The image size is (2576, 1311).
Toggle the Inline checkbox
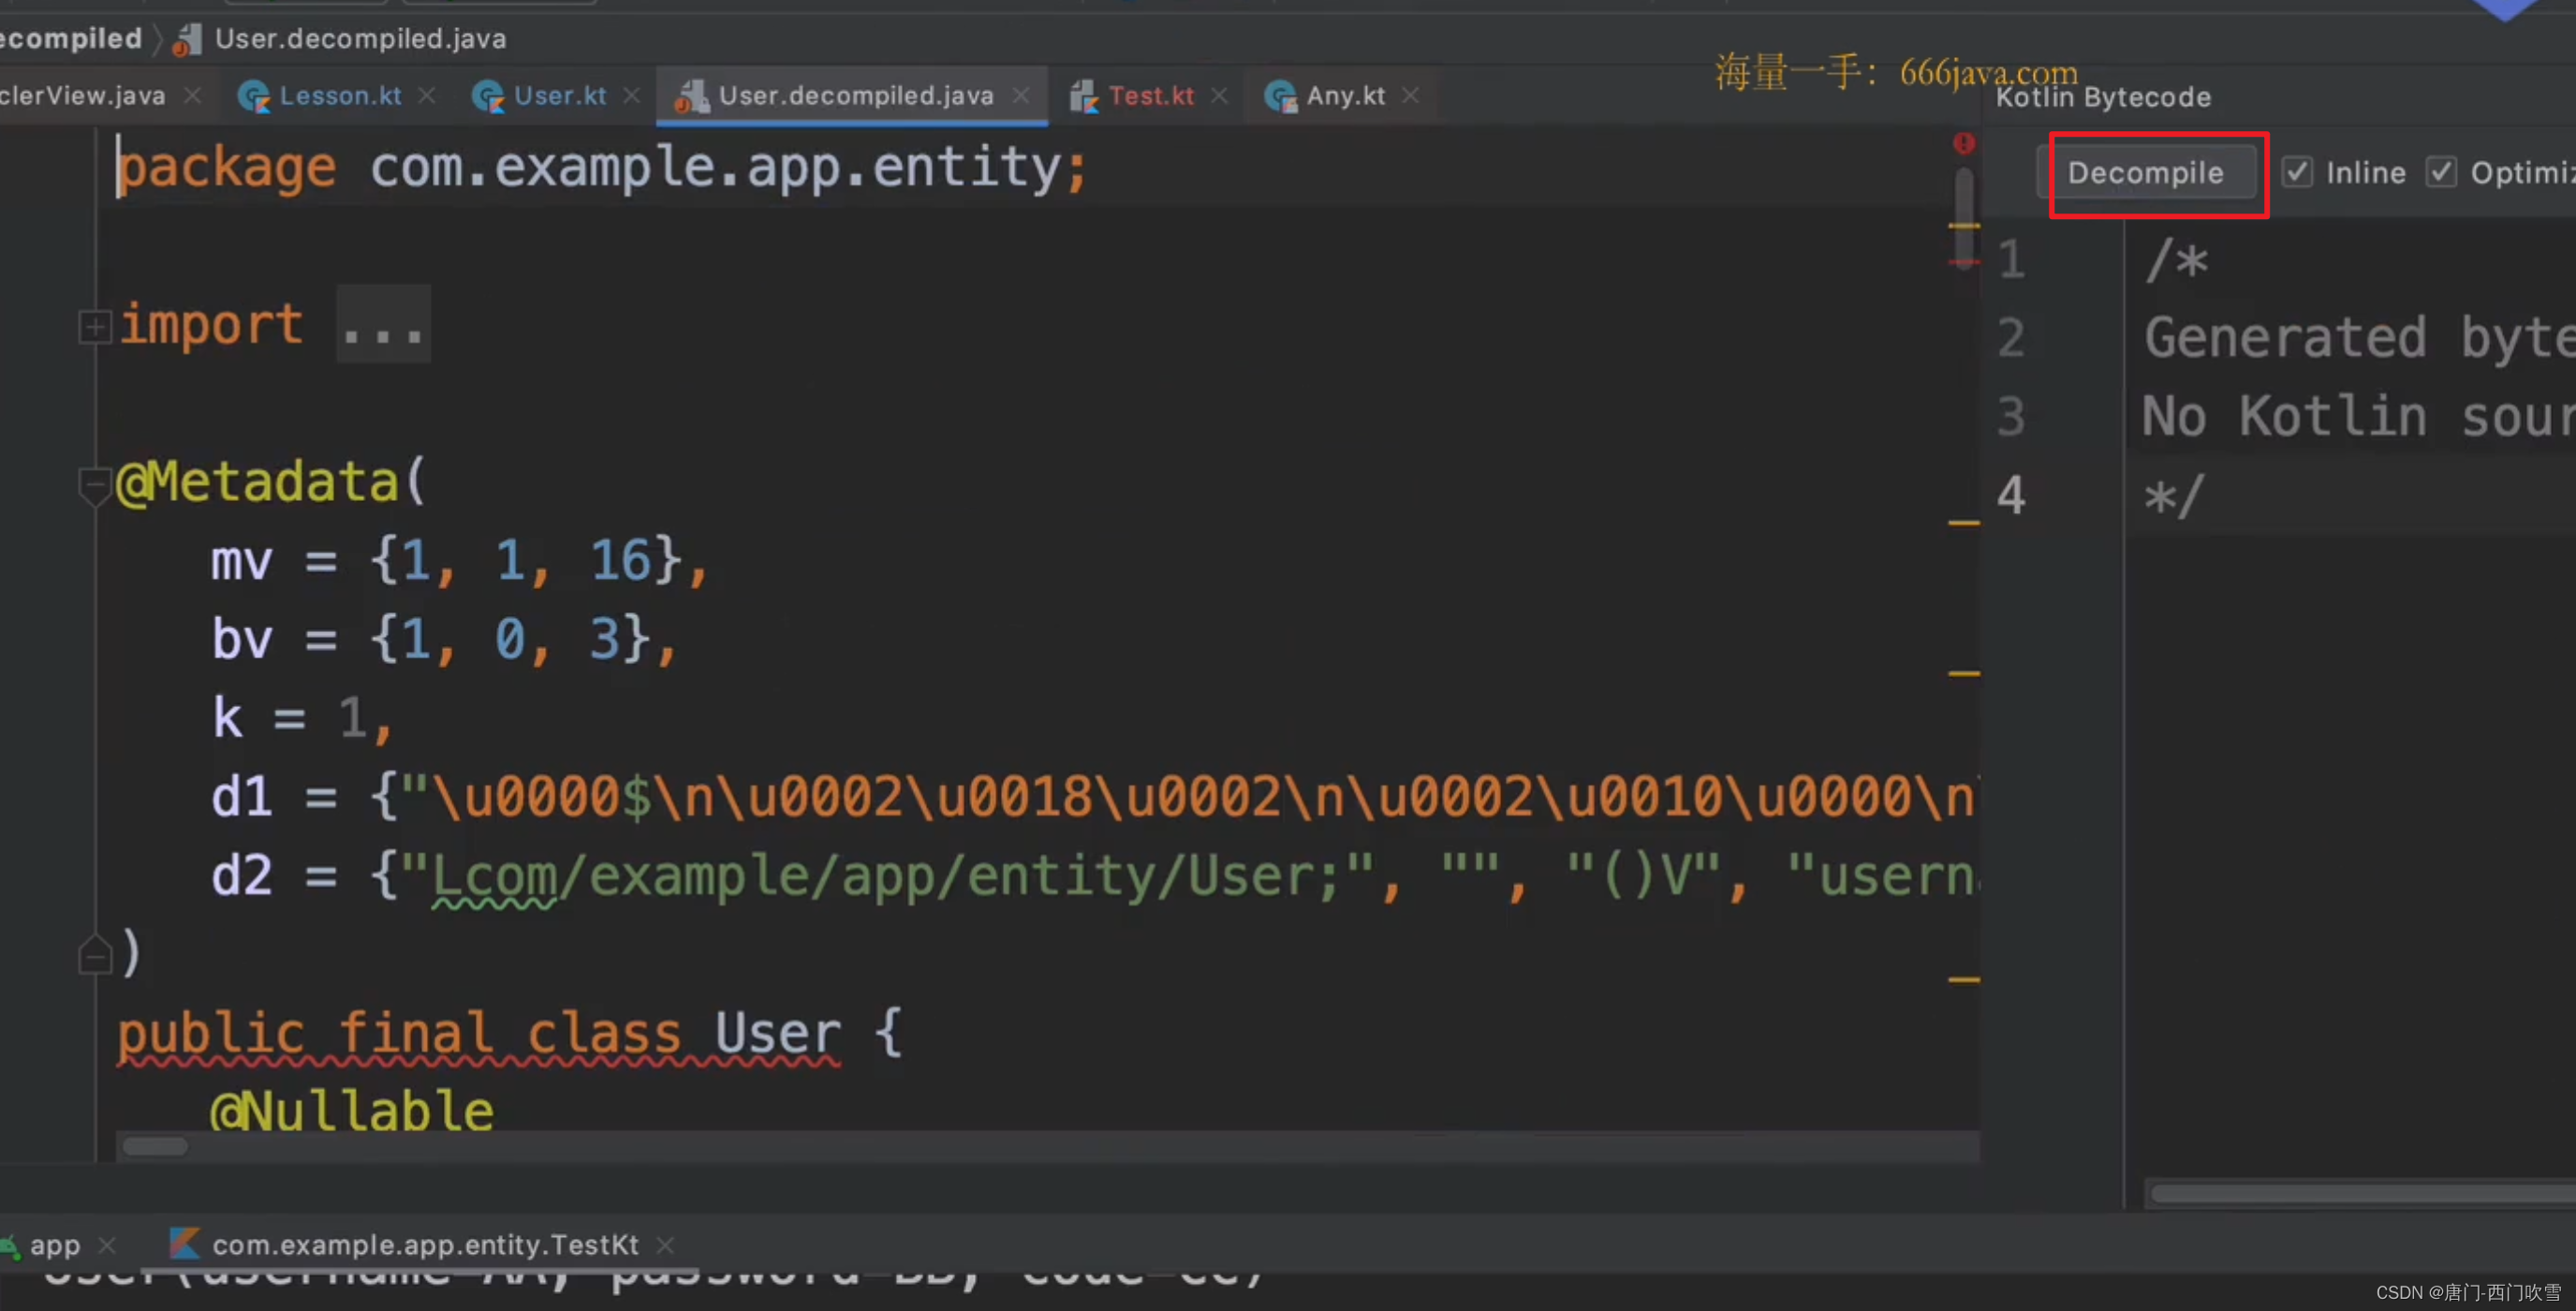point(2297,172)
